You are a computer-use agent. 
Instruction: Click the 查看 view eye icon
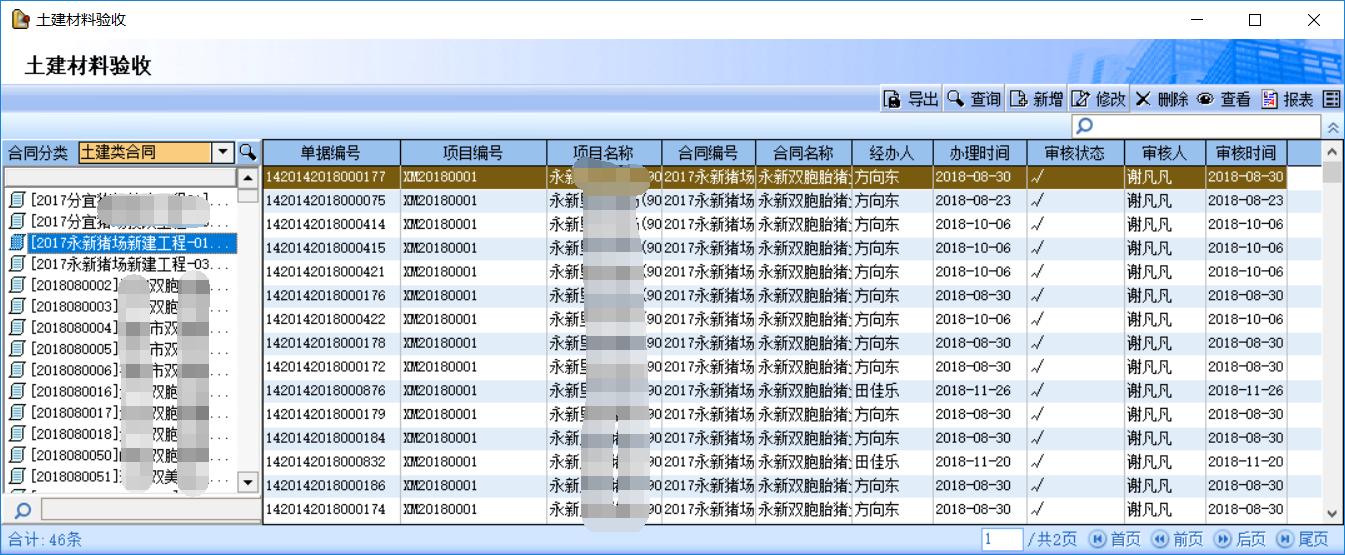(x=1224, y=99)
